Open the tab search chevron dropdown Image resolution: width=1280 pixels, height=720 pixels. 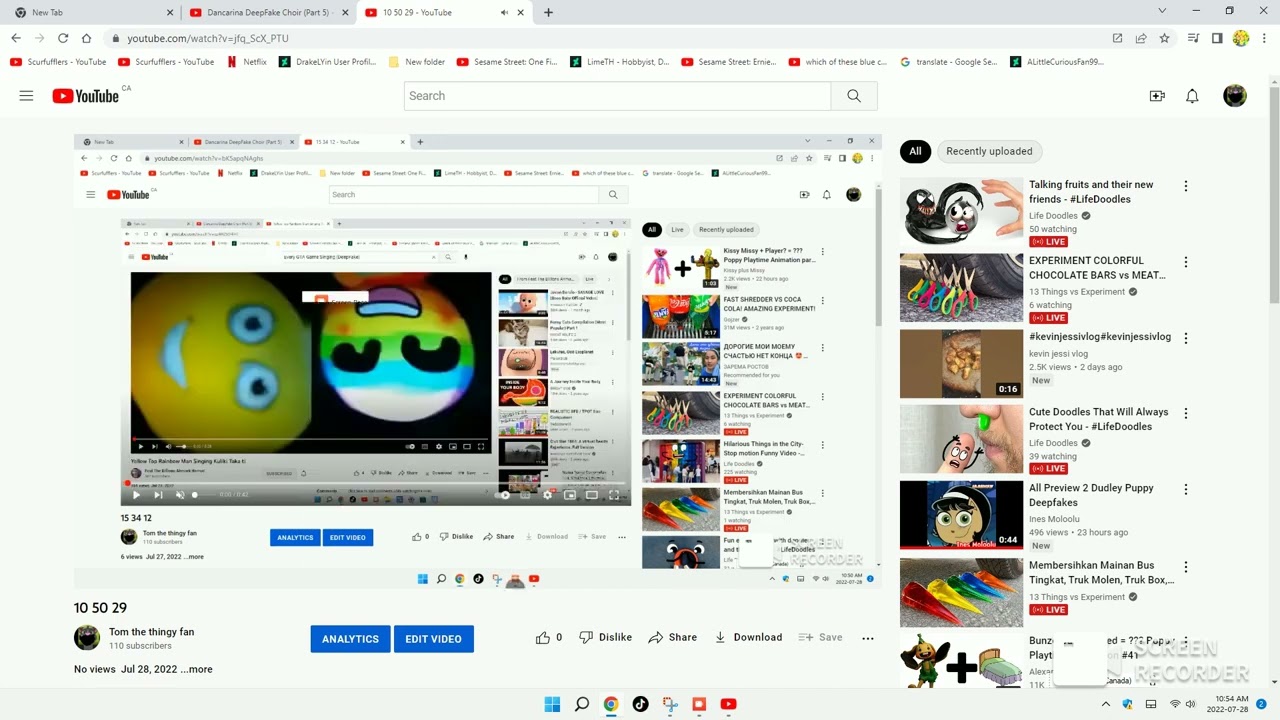[x=1162, y=11]
